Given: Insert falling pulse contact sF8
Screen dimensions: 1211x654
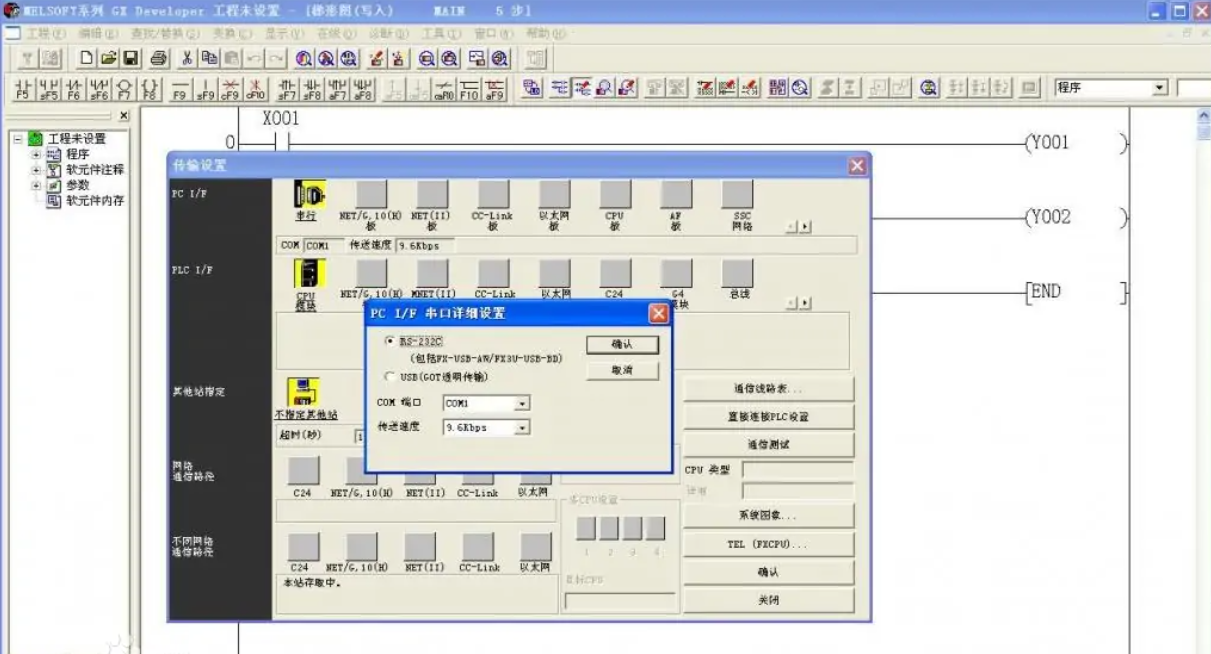Looking at the screenshot, I should pyautogui.click(x=311, y=89).
